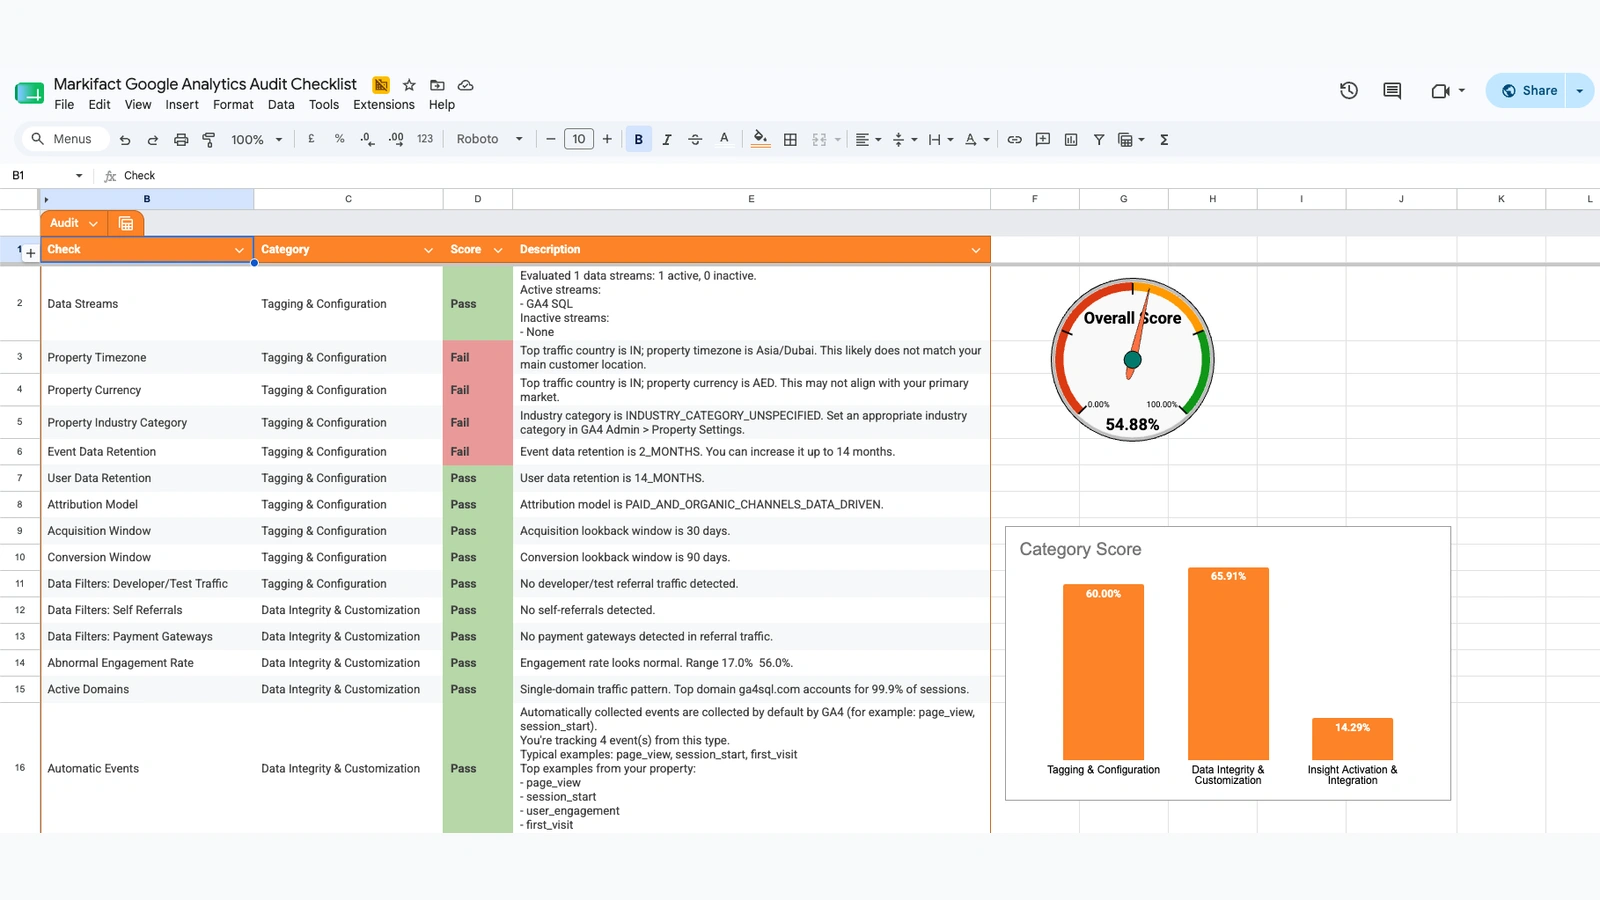Screen dimensions: 1600x900
Task: Open the 100% zoom dropdown
Action: pos(256,140)
